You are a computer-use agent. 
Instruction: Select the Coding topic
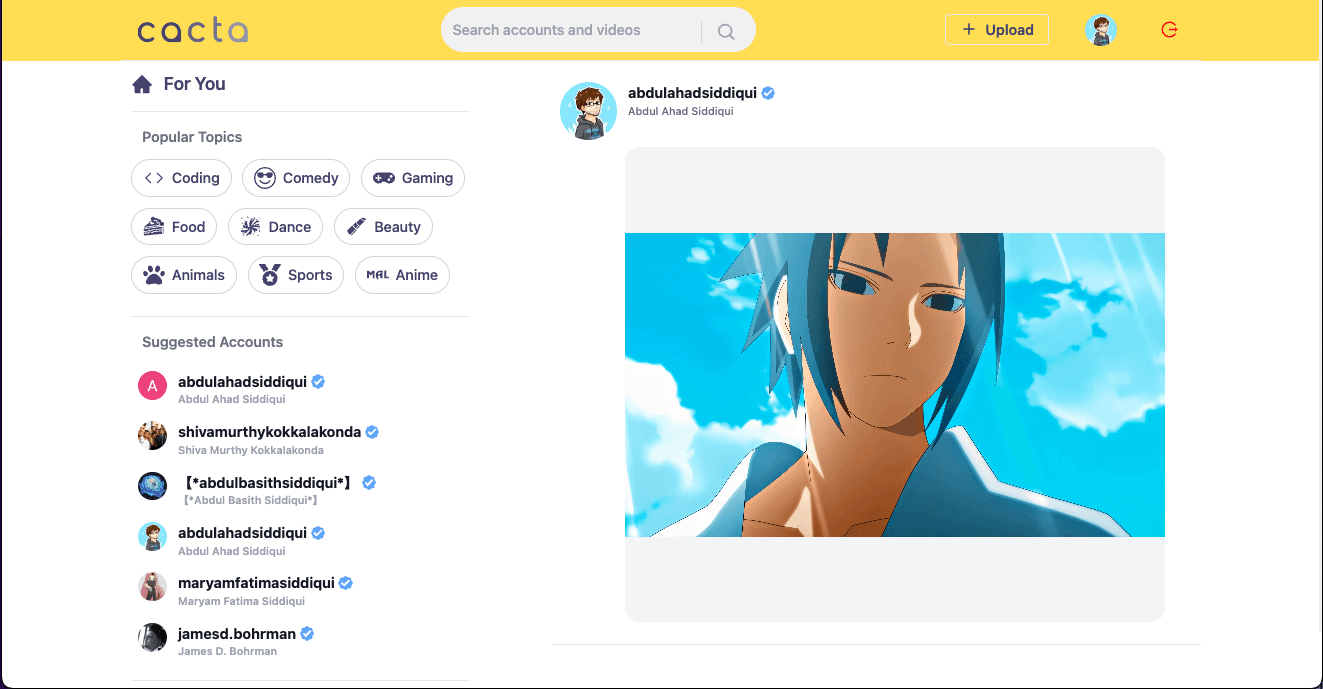pos(182,178)
